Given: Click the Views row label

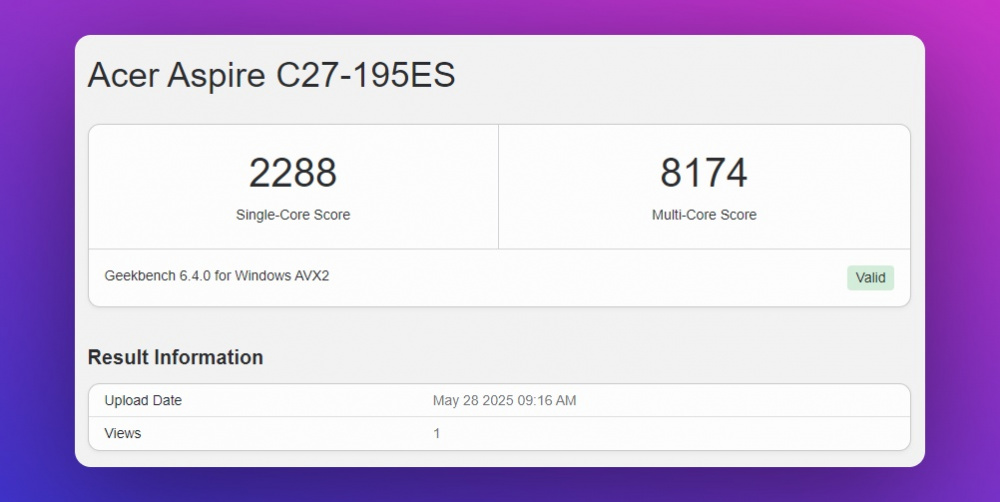Looking at the screenshot, I should click(123, 434).
